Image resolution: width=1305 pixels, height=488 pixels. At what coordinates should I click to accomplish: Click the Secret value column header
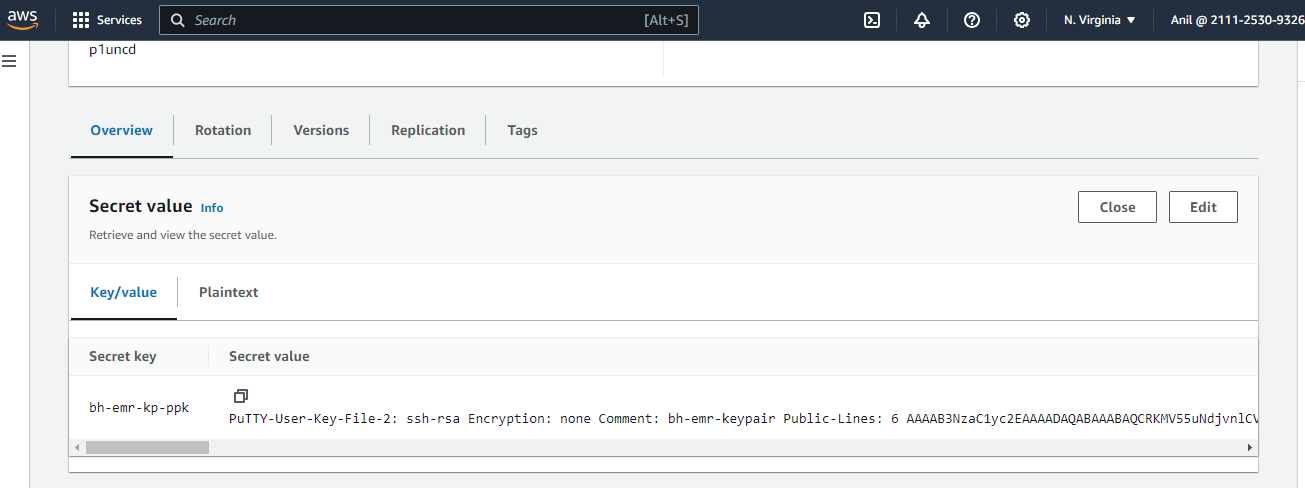click(x=269, y=356)
